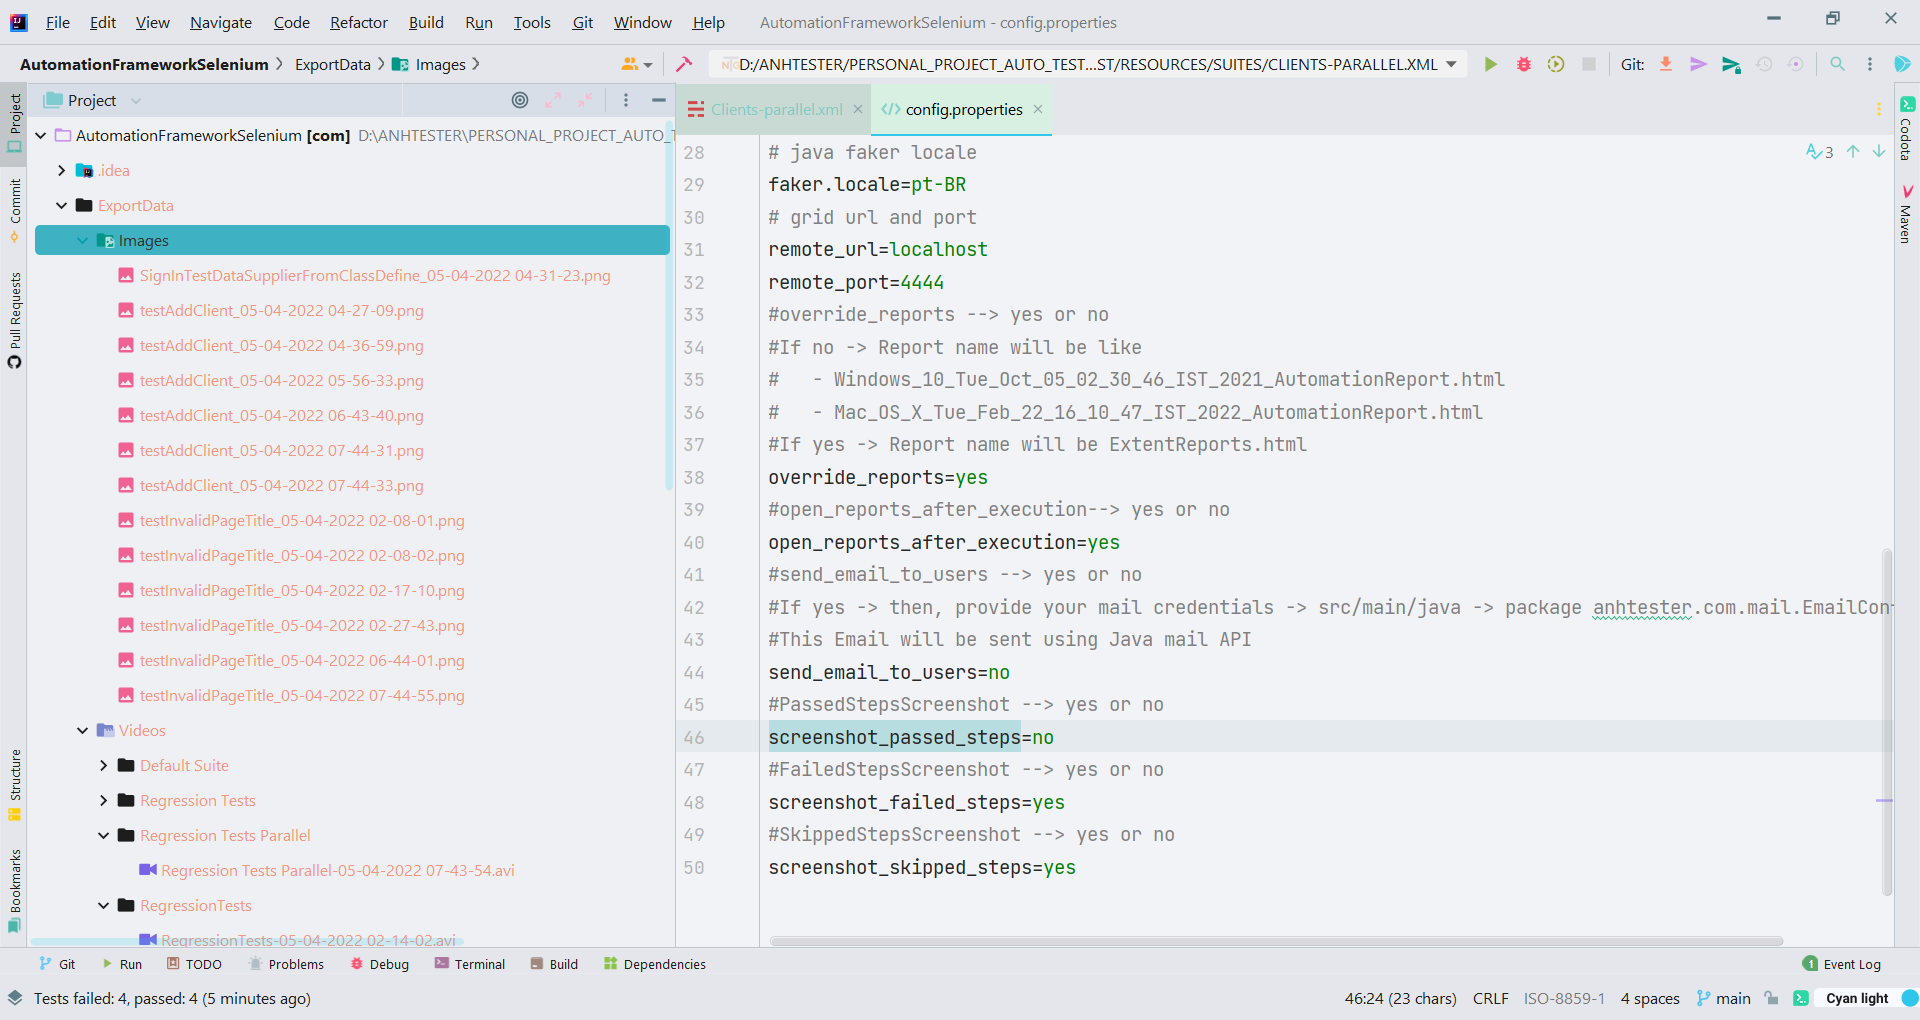The image size is (1920, 1020).
Task: Run with coverage icon in toolbar
Action: (1556, 64)
